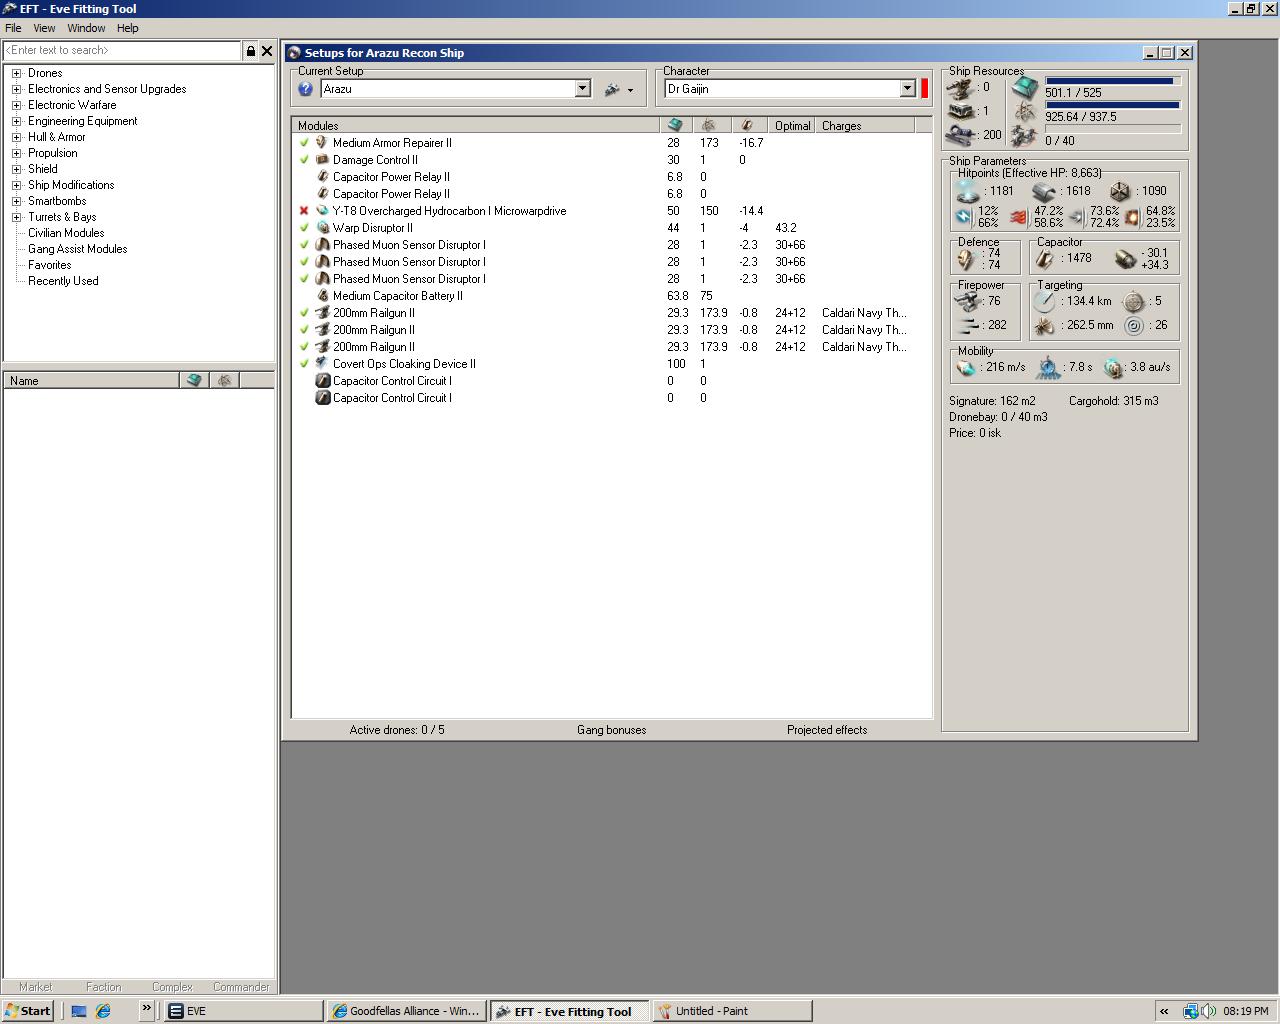
Task: Switch to the Market tab
Action: (x=35, y=987)
